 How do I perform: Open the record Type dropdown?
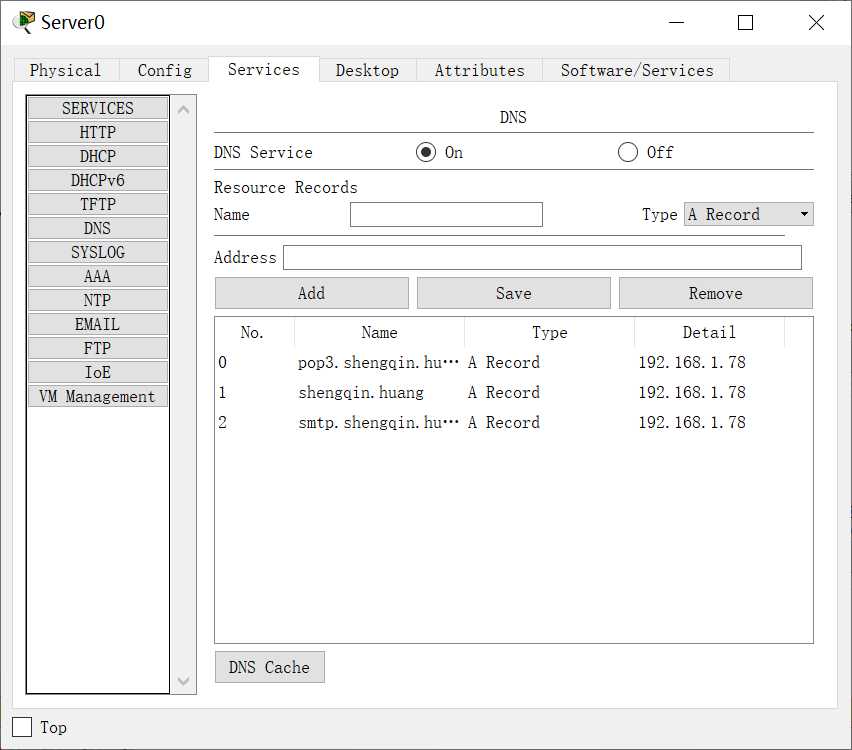click(x=748, y=214)
